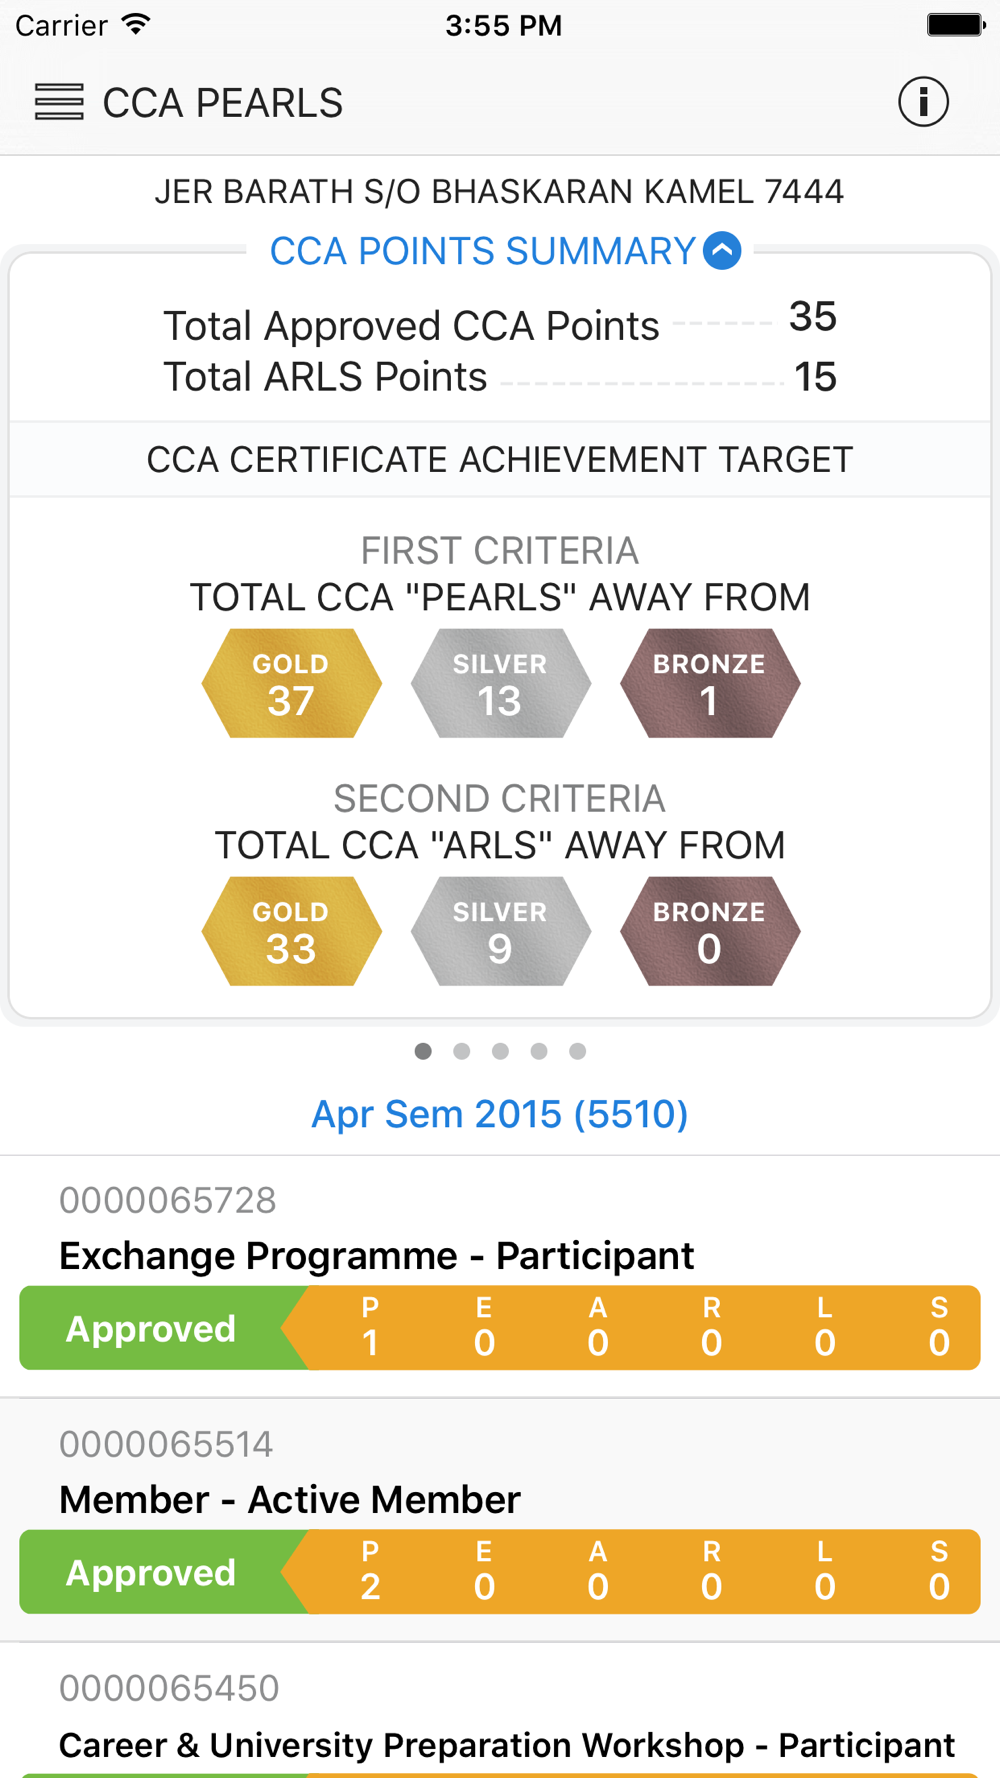Open the hamburger menu icon
The image size is (1000, 1778).
coord(59,102)
